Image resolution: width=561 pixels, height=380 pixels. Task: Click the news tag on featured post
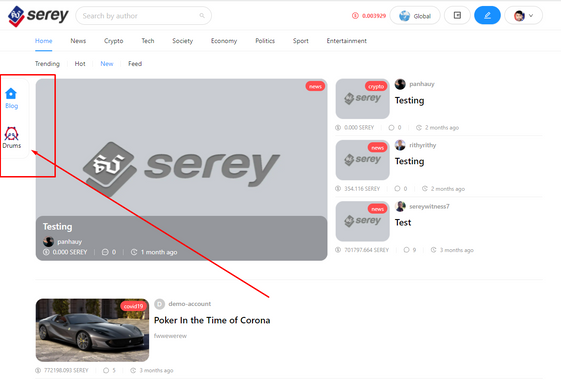[x=315, y=86]
